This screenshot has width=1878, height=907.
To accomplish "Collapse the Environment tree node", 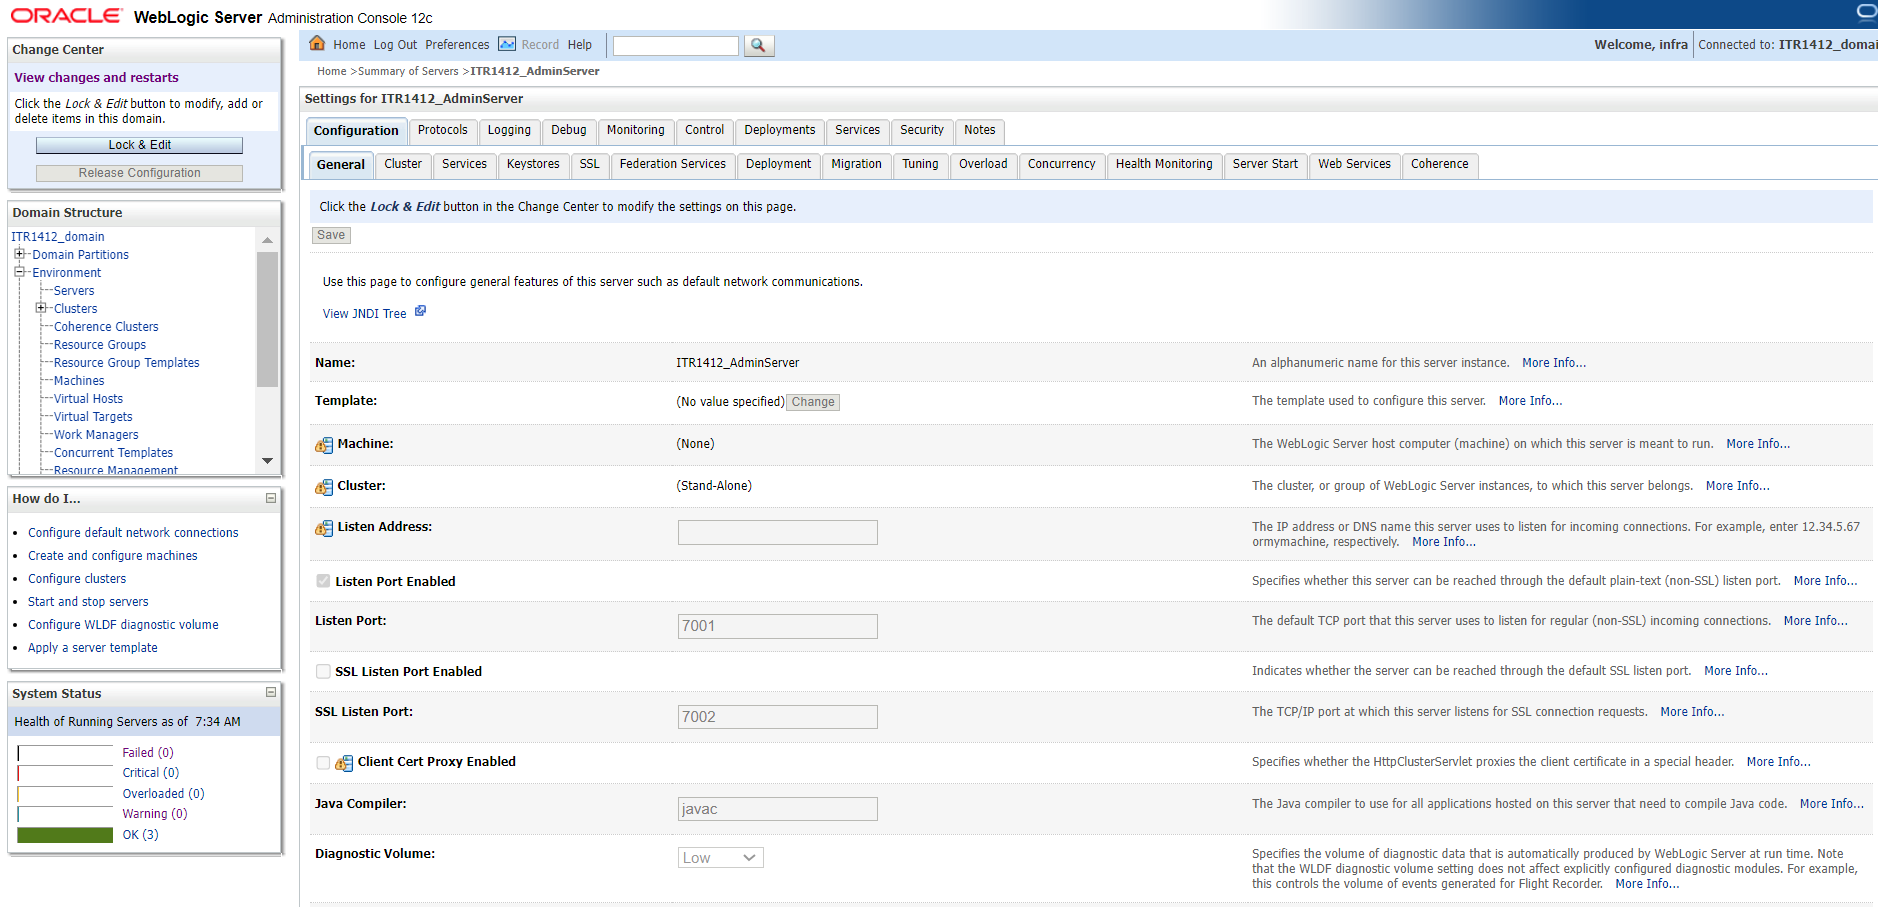I will click(19, 272).
